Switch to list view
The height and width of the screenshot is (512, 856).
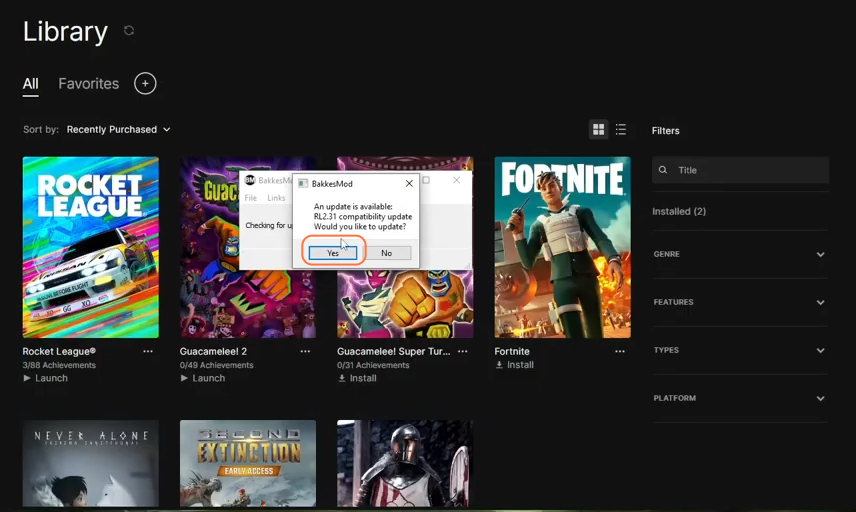click(x=621, y=129)
